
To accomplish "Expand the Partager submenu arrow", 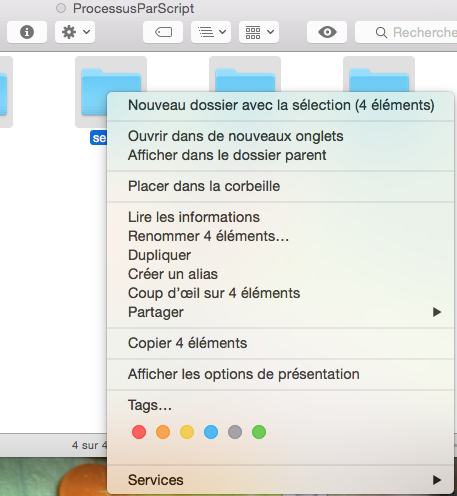I will 437,312.
